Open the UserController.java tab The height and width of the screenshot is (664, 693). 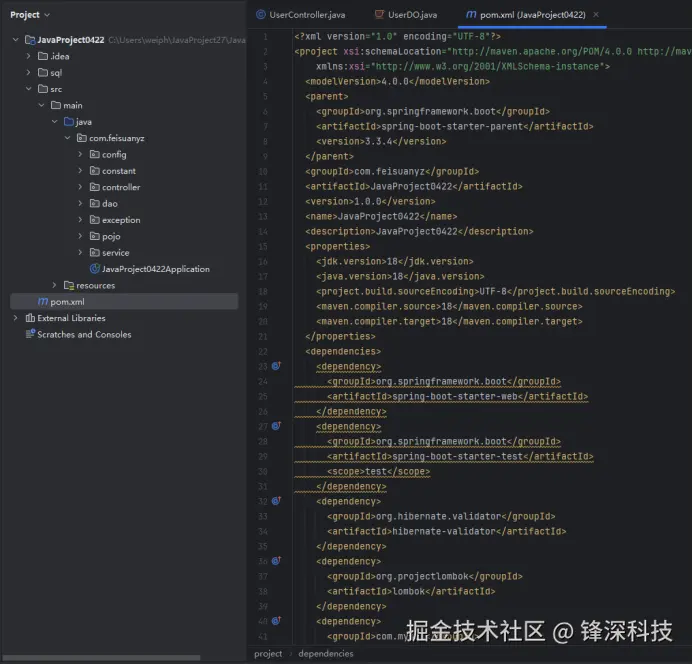[x=301, y=15]
